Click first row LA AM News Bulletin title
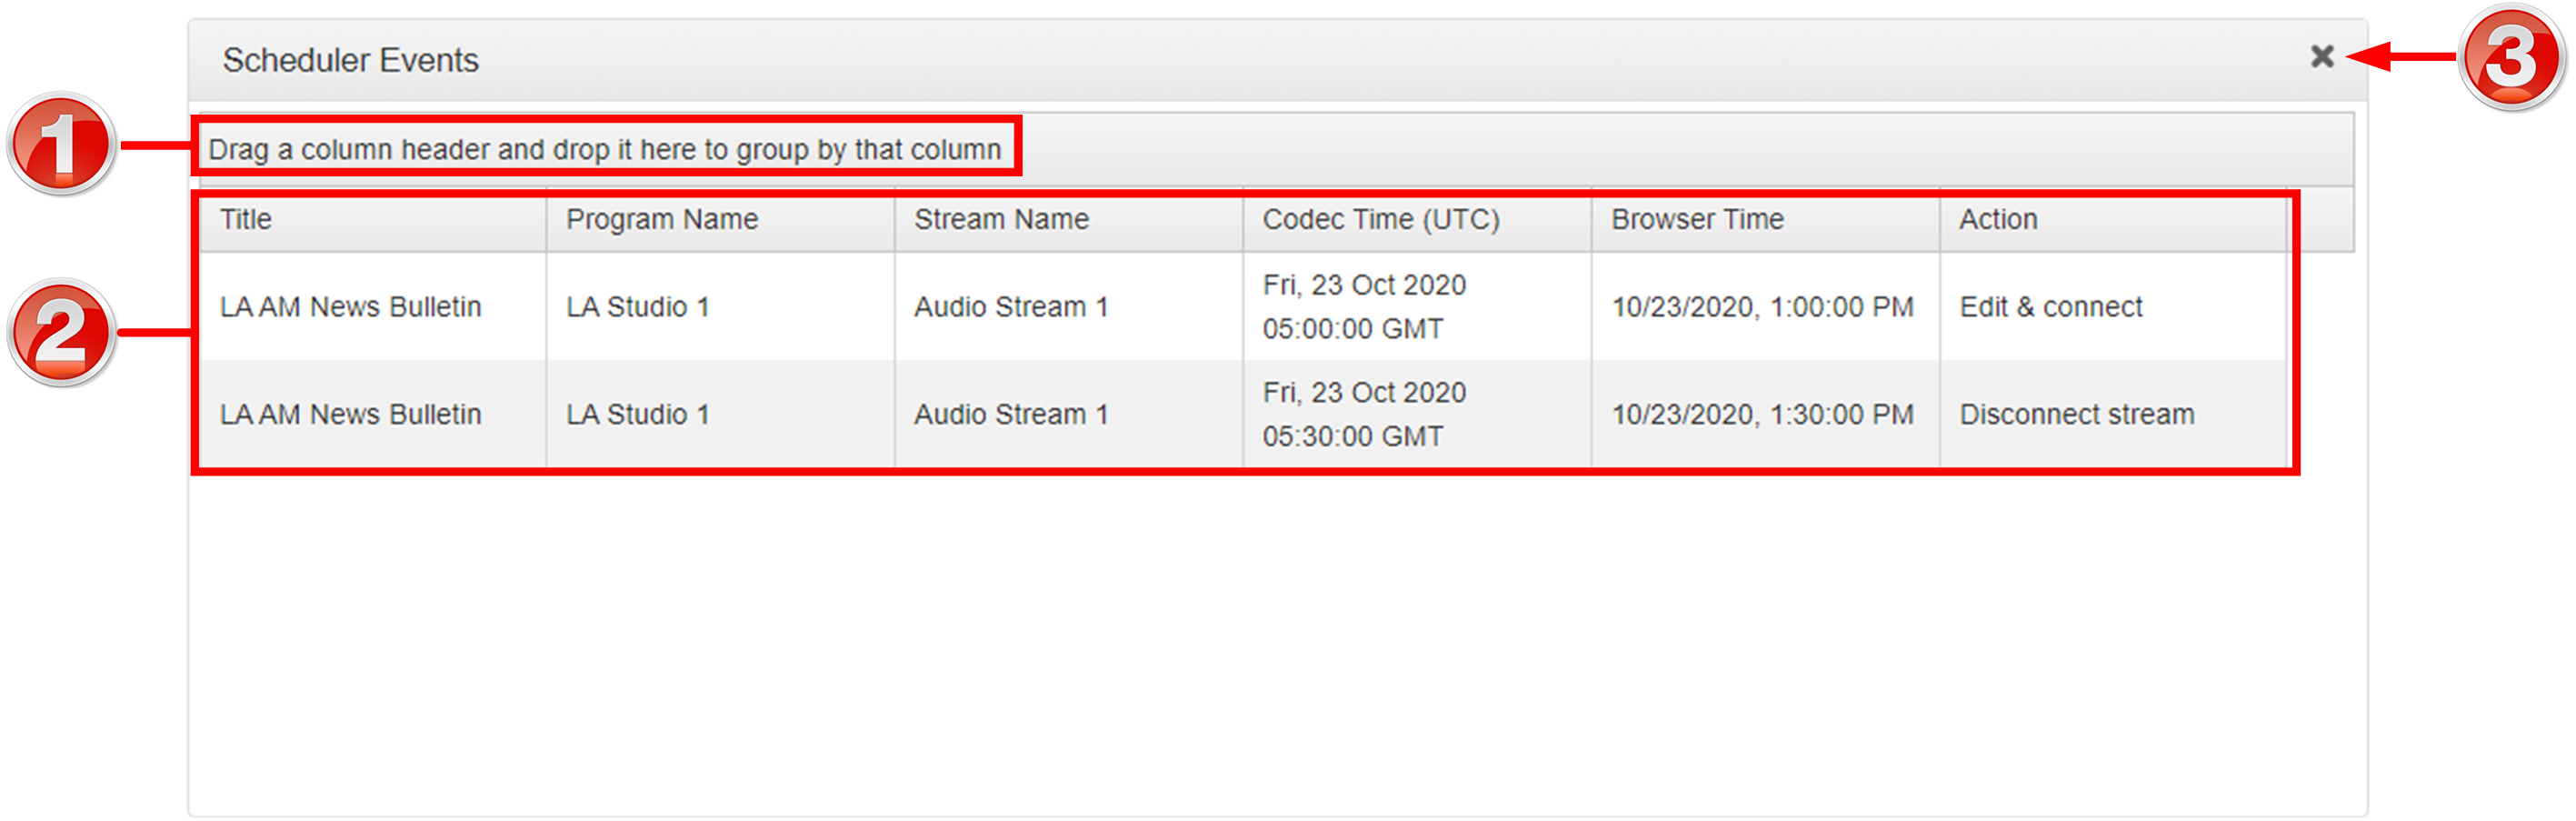Image resolution: width=2576 pixels, height=821 pixels. click(350, 307)
